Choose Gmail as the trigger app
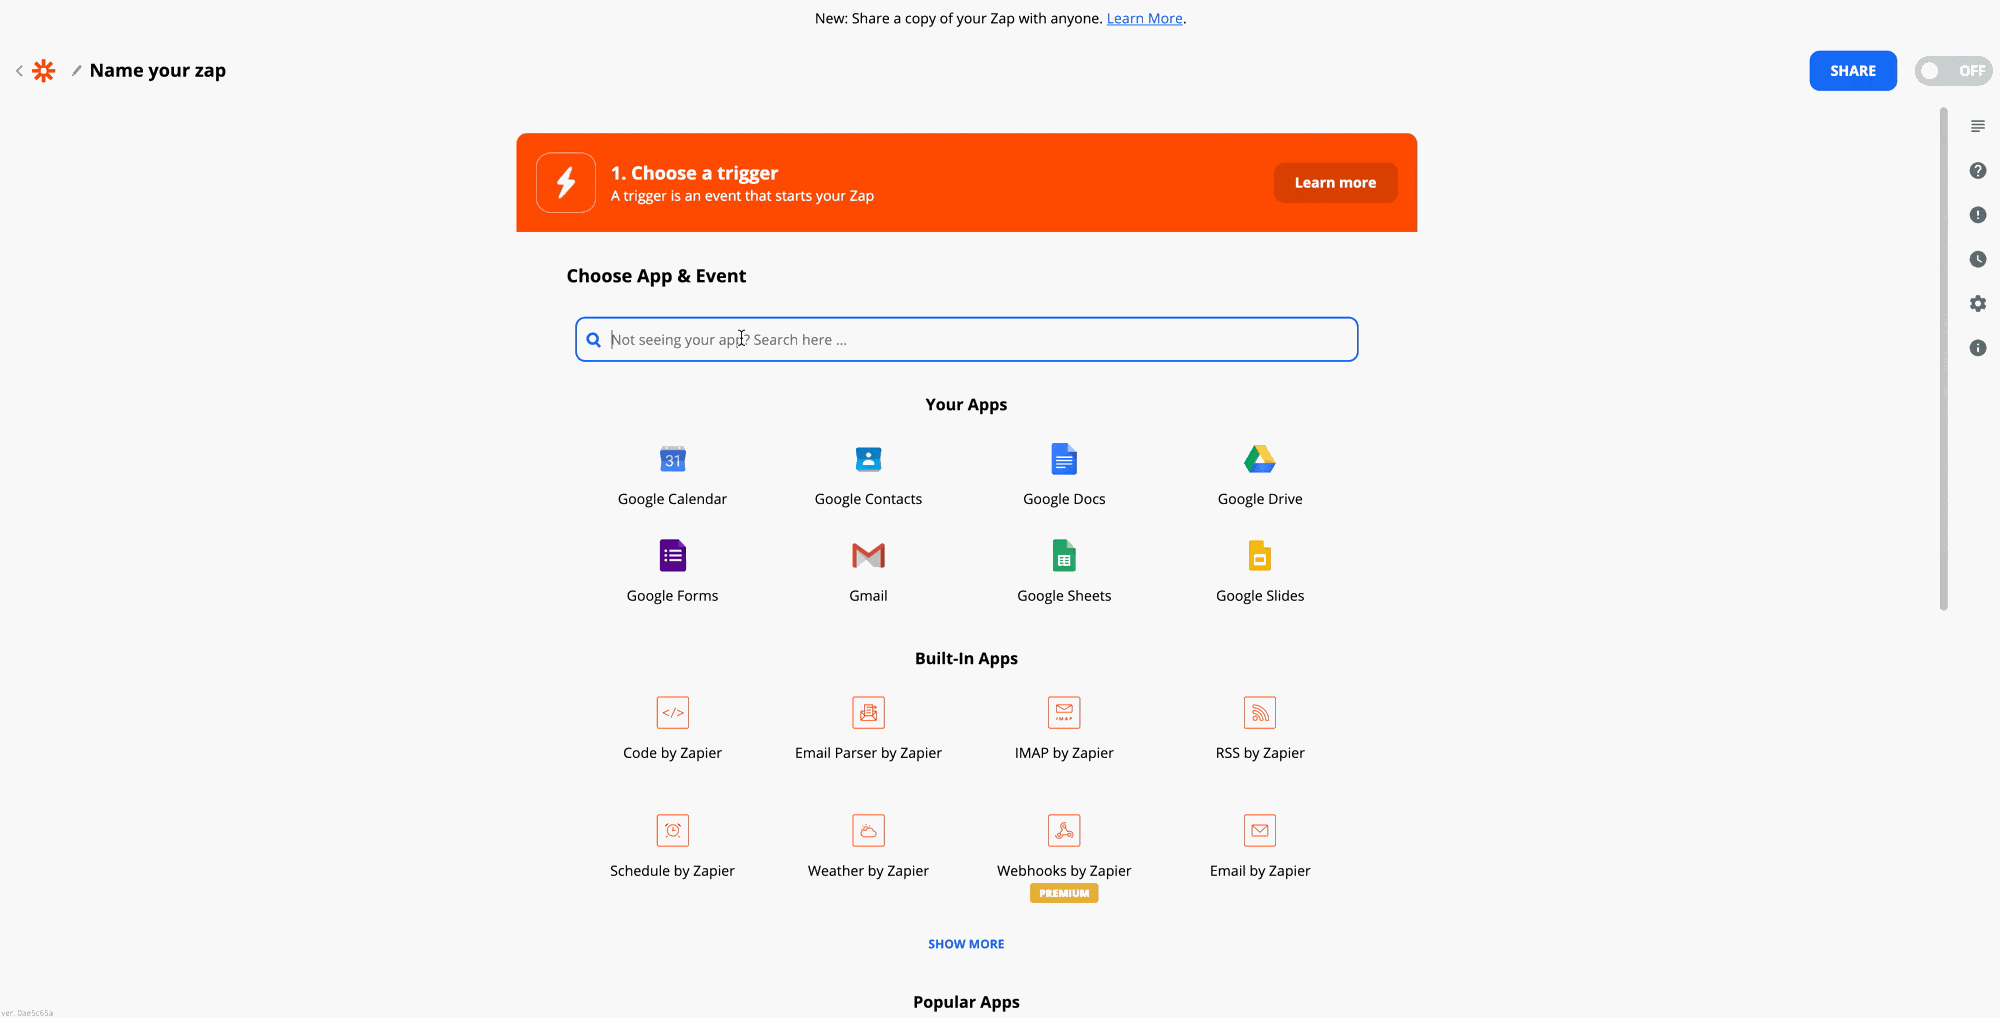This screenshot has height=1018, width=2000. [868, 556]
